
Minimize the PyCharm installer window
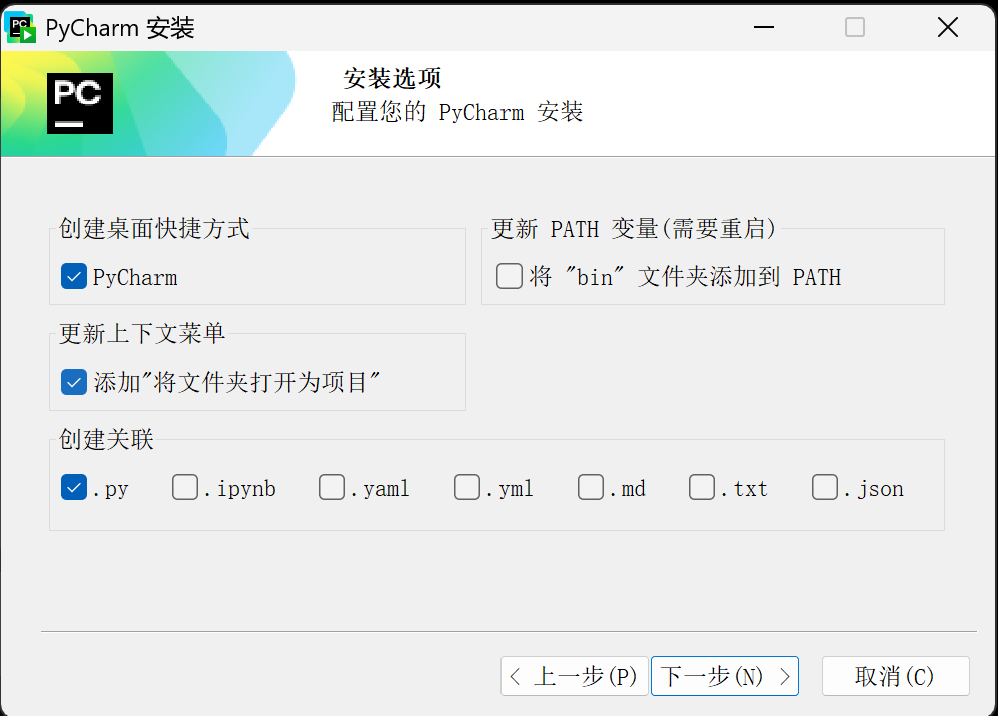[764, 27]
